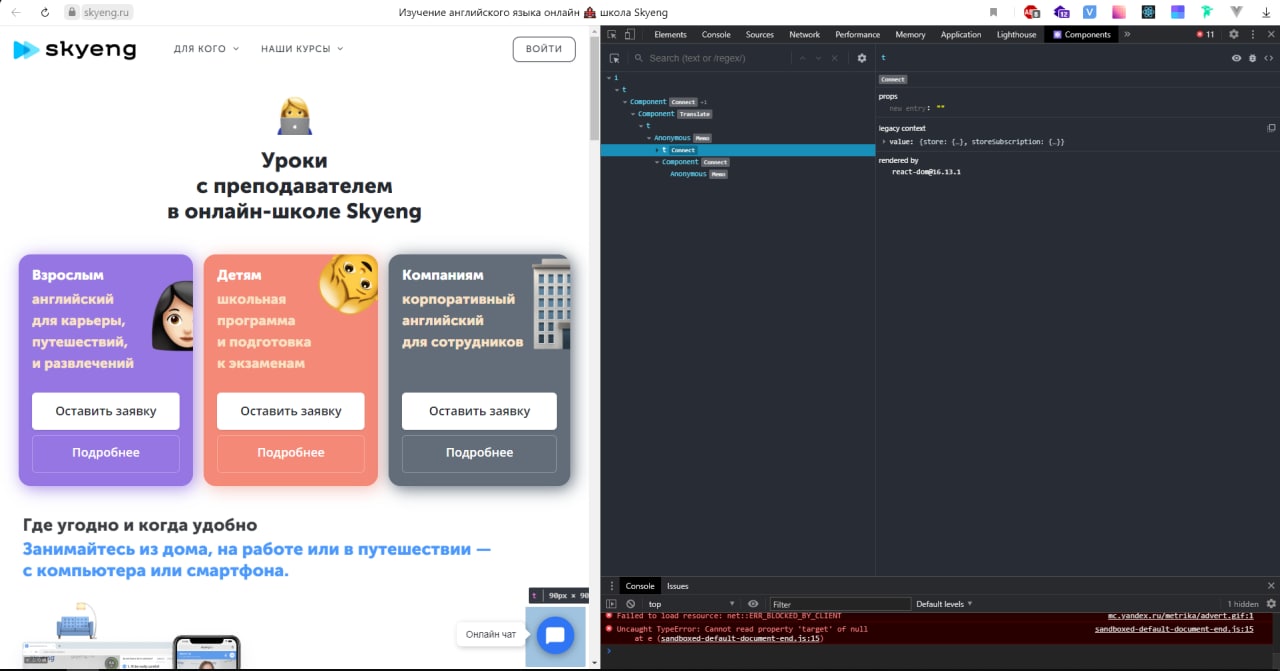Close the DevTools console drawer
The width and height of the screenshot is (1280, 671).
click(x=1271, y=586)
